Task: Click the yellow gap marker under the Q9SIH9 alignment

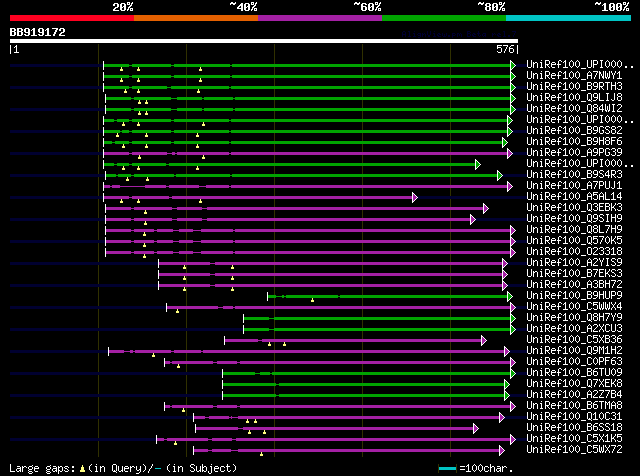Action: coord(145,223)
